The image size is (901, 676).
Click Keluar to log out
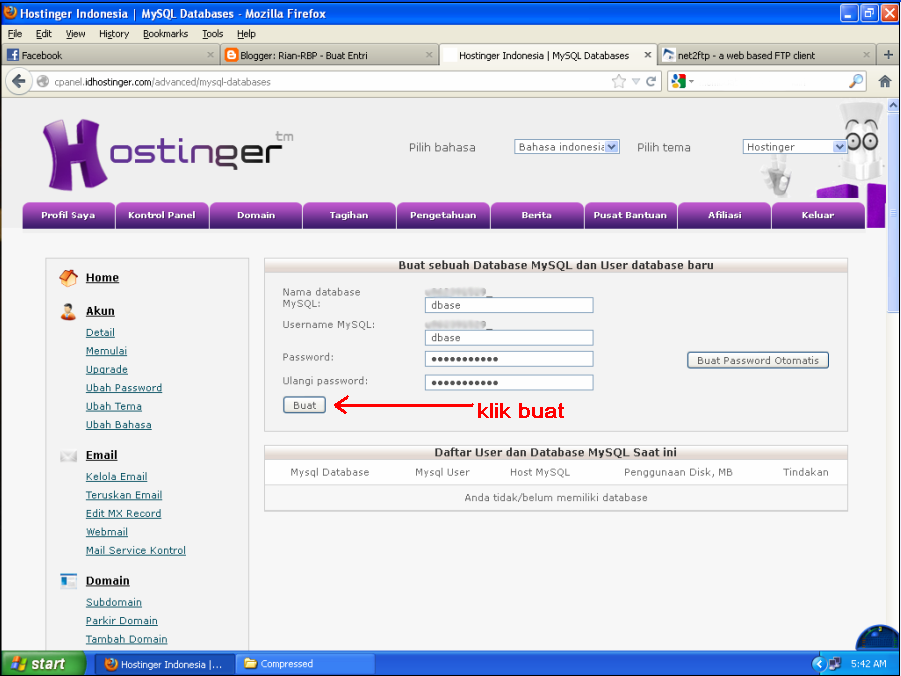(x=818, y=215)
